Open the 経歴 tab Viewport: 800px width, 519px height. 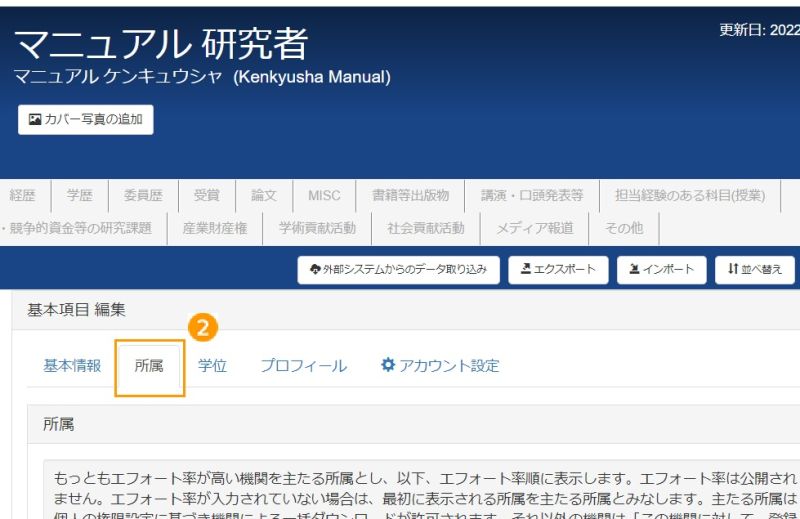pyautogui.click(x=22, y=195)
